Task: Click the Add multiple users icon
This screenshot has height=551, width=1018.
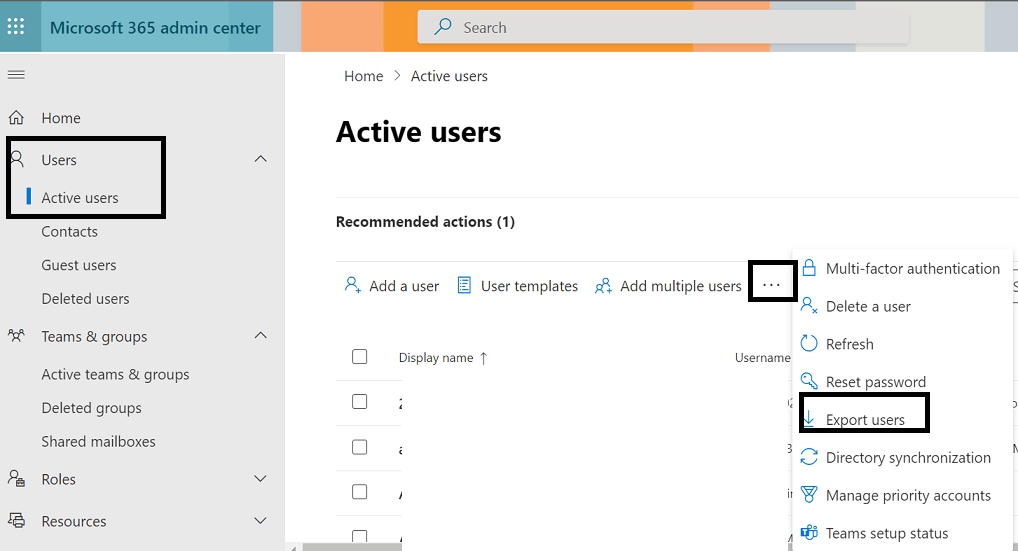Action: tap(603, 286)
